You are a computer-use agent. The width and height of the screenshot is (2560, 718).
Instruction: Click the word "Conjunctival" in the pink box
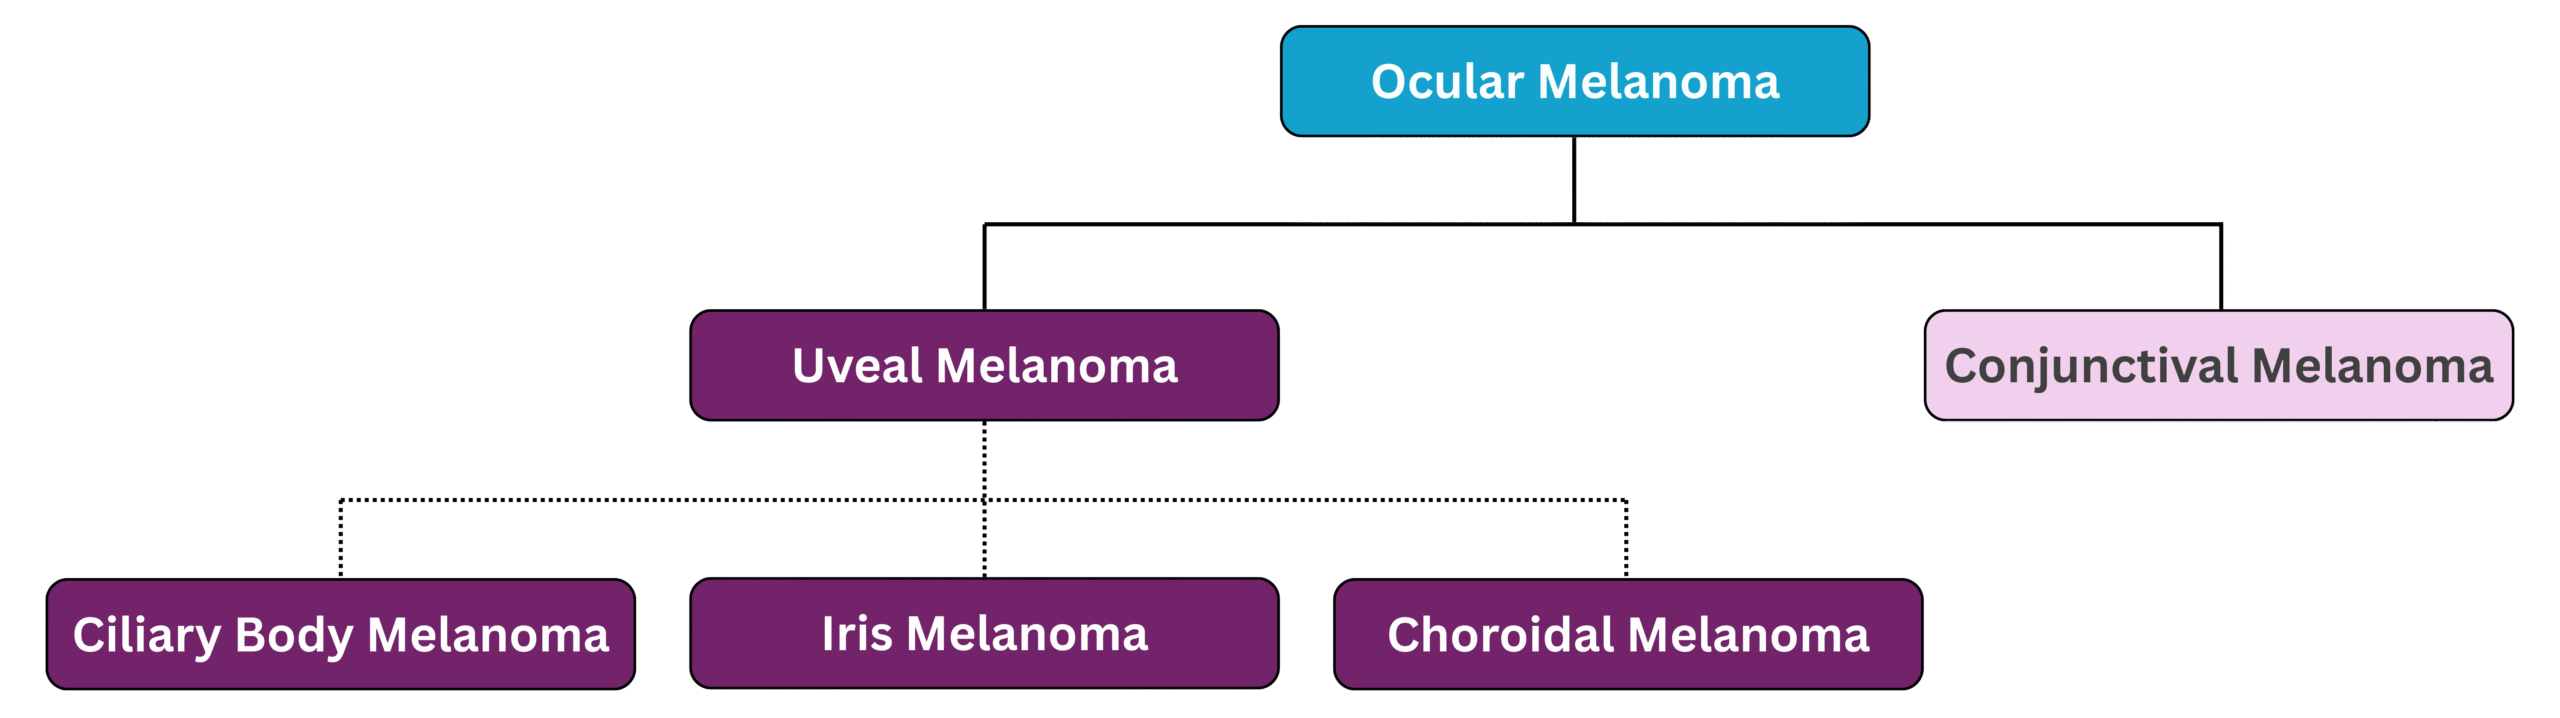pos(2091,366)
